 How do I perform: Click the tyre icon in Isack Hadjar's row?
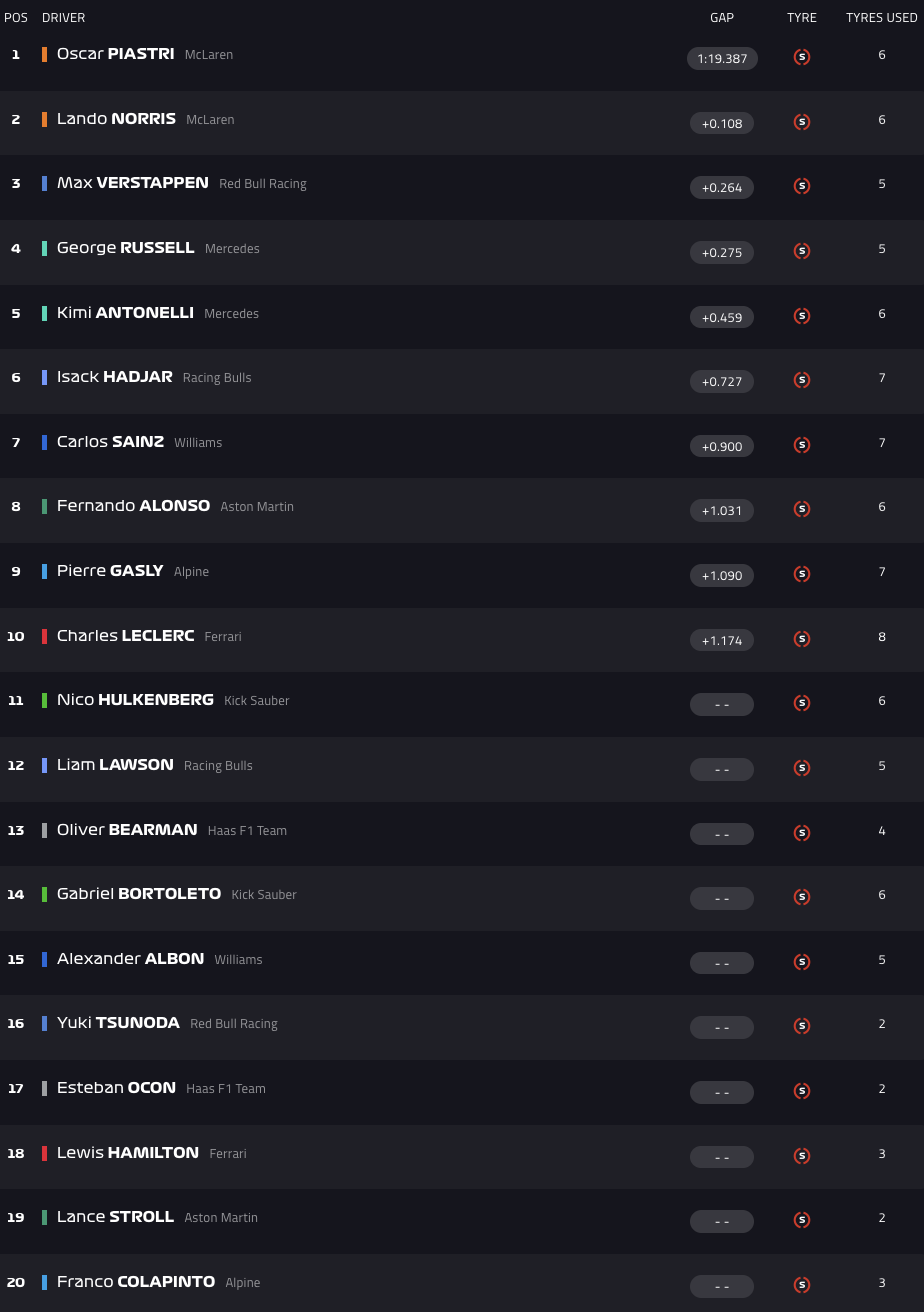click(x=802, y=380)
